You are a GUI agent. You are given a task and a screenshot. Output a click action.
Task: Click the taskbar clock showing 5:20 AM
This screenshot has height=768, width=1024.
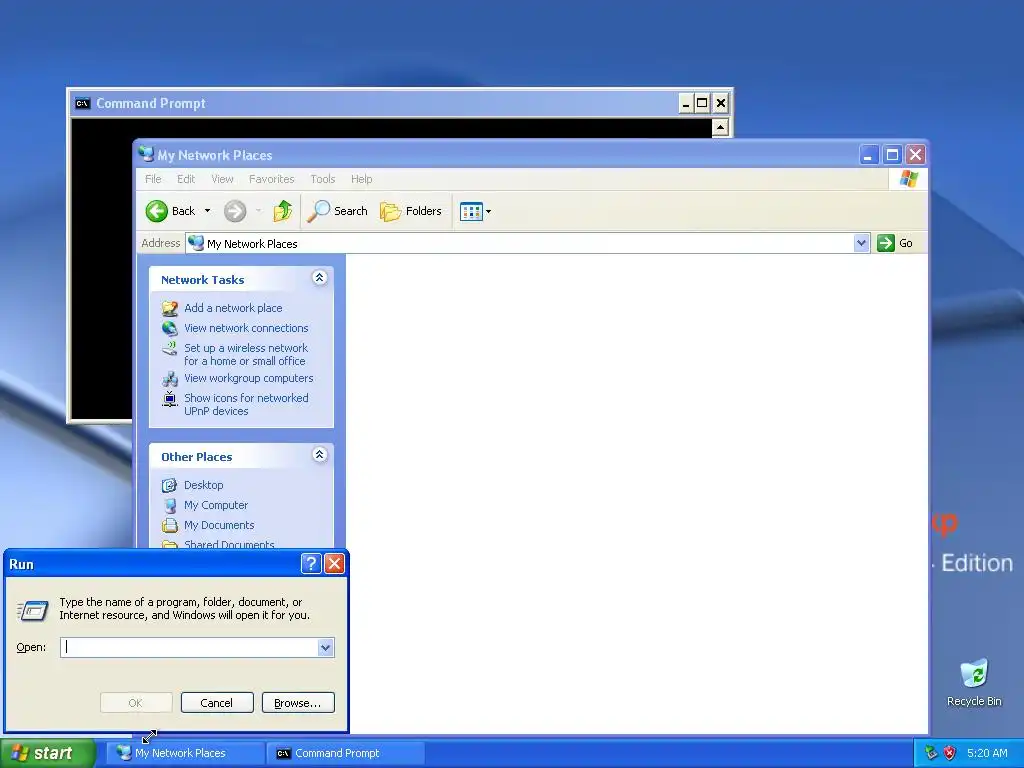tap(987, 753)
